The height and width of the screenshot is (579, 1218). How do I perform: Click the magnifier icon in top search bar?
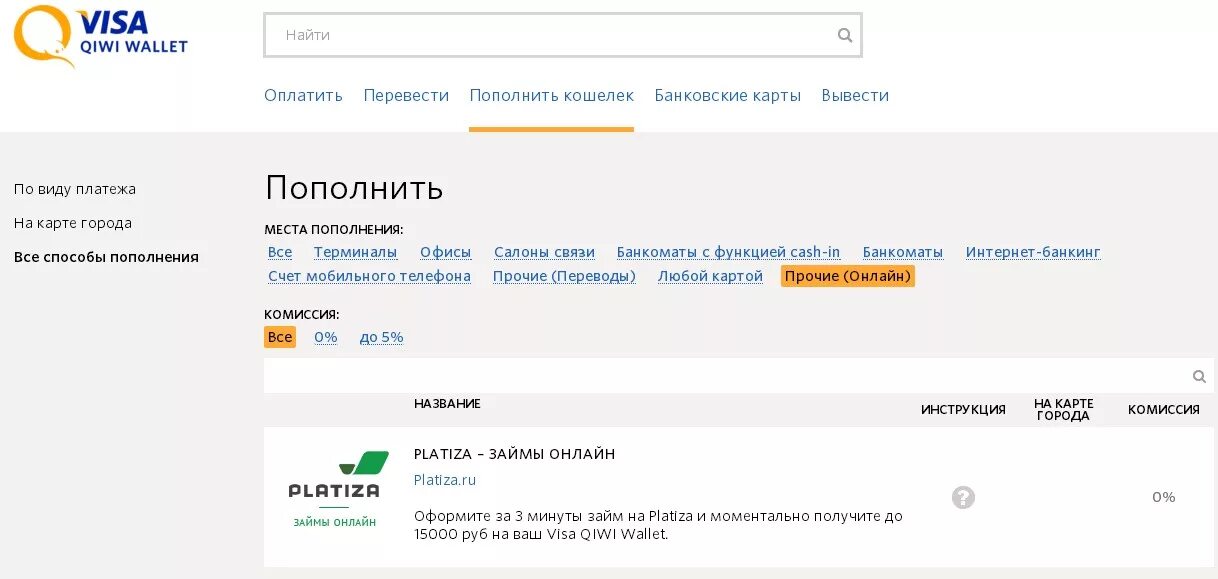point(845,35)
